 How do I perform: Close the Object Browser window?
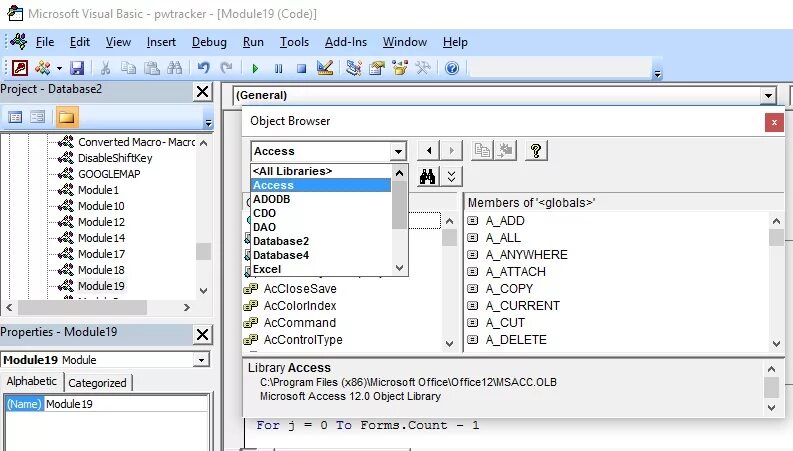(x=774, y=122)
